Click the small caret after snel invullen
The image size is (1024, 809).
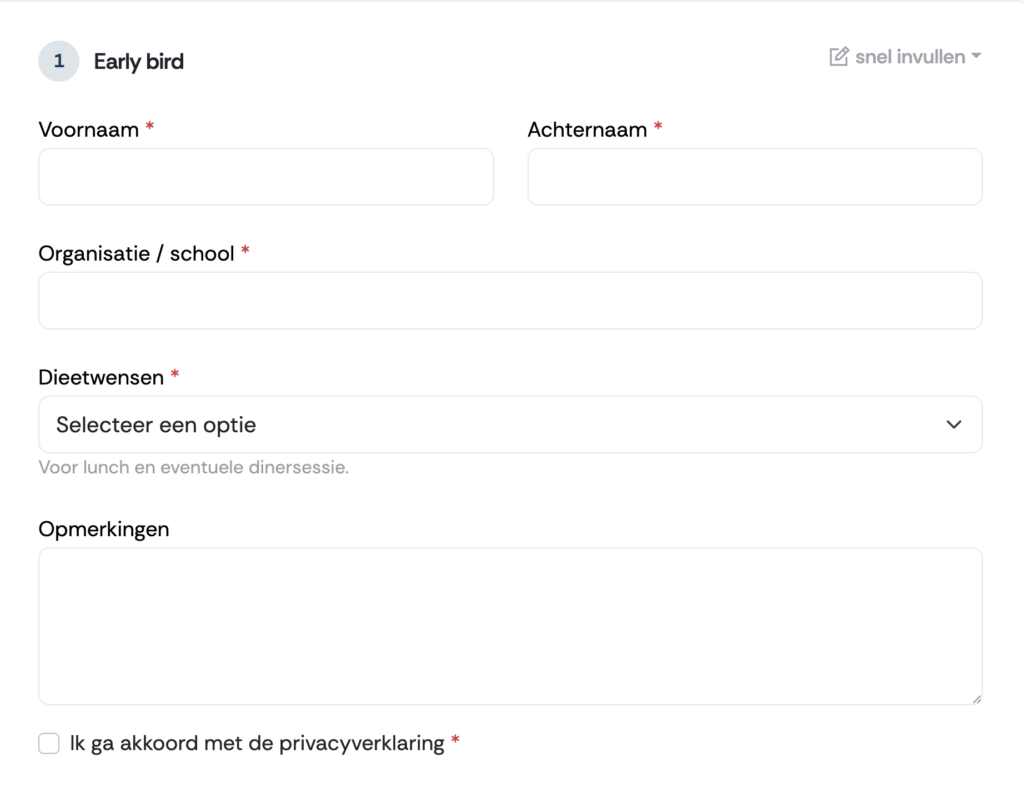coord(976,56)
